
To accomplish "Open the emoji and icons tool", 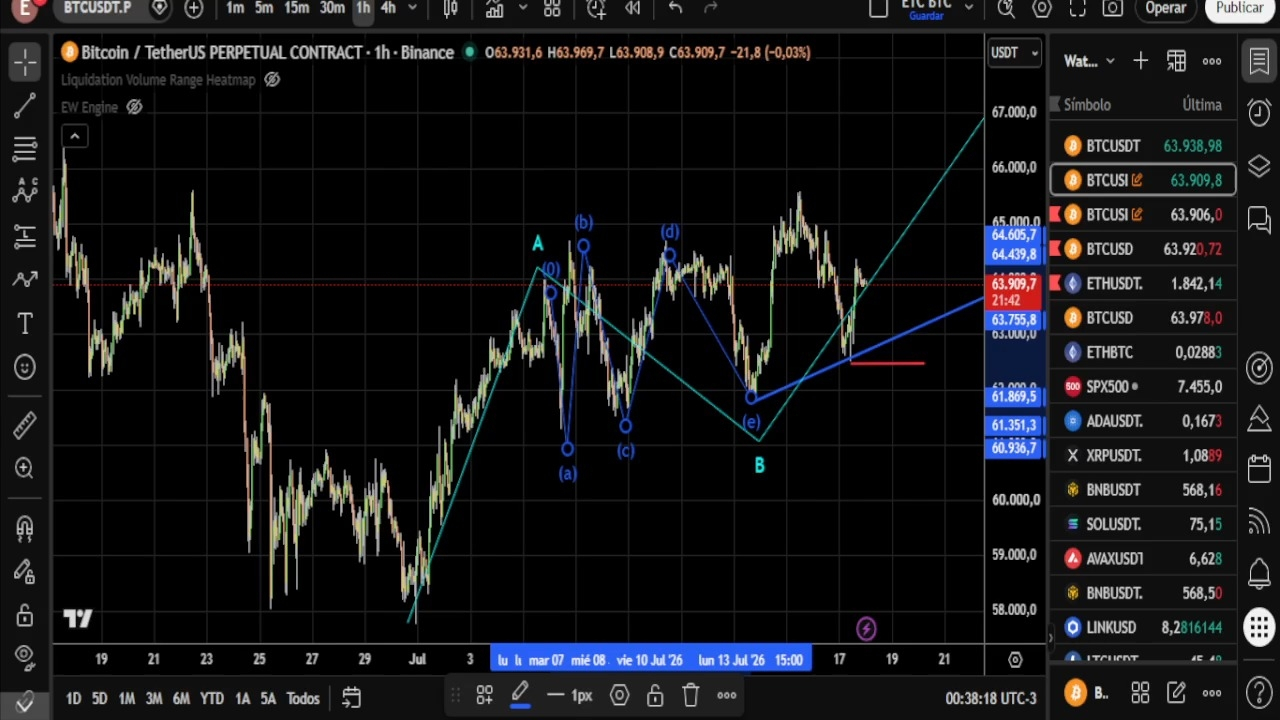I will [x=25, y=367].
